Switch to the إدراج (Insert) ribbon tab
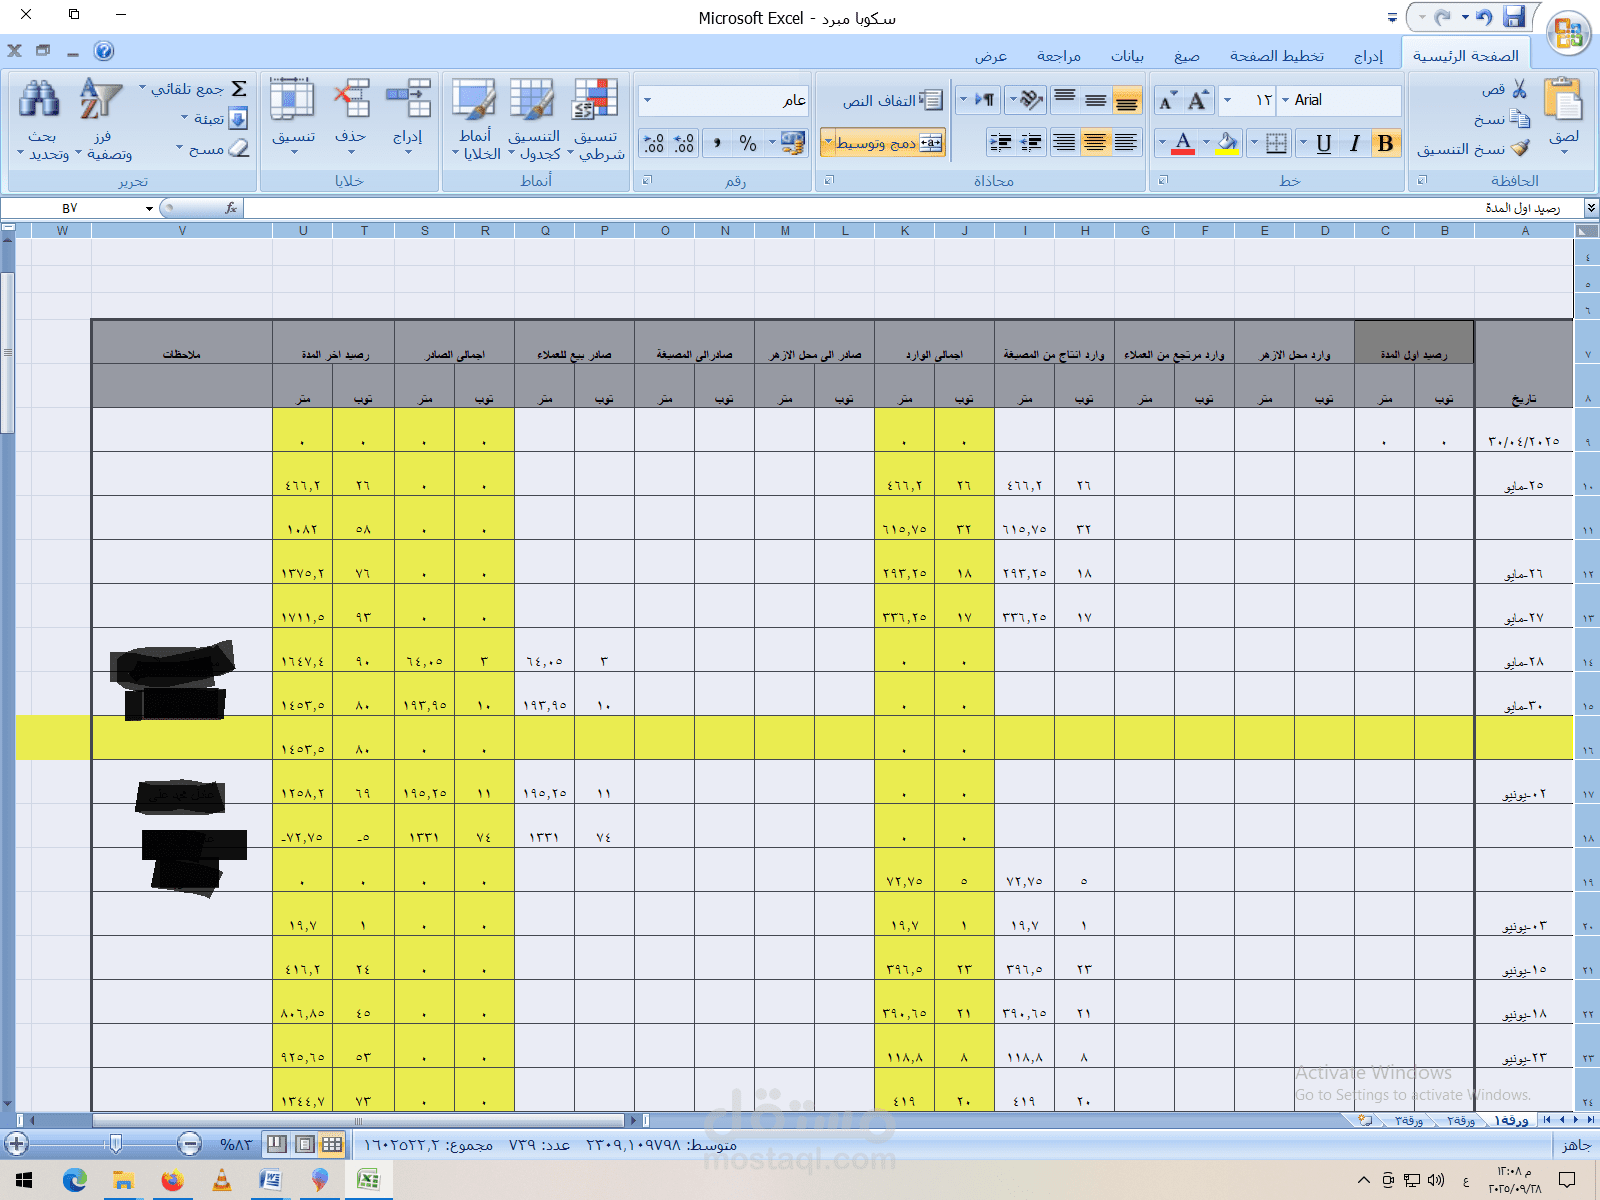 click(x=1368, y=56)
